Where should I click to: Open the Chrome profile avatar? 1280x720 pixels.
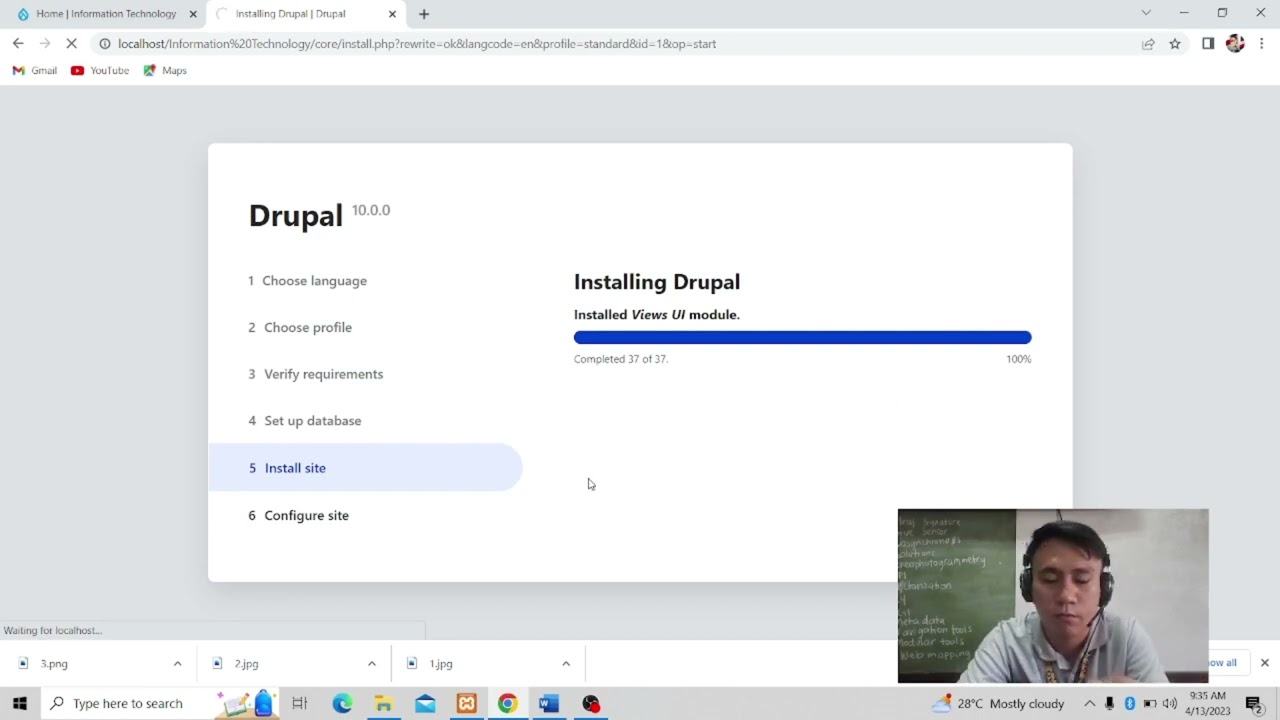tap(1235, 44)
